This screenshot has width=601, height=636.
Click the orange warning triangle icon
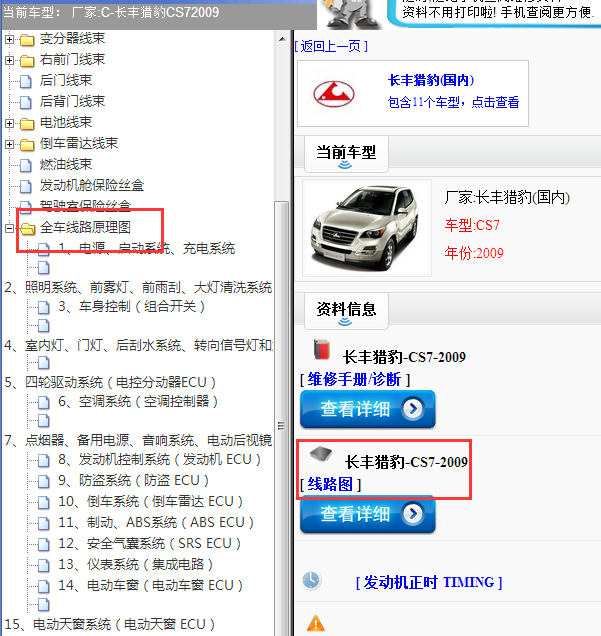tap(316, 623)
